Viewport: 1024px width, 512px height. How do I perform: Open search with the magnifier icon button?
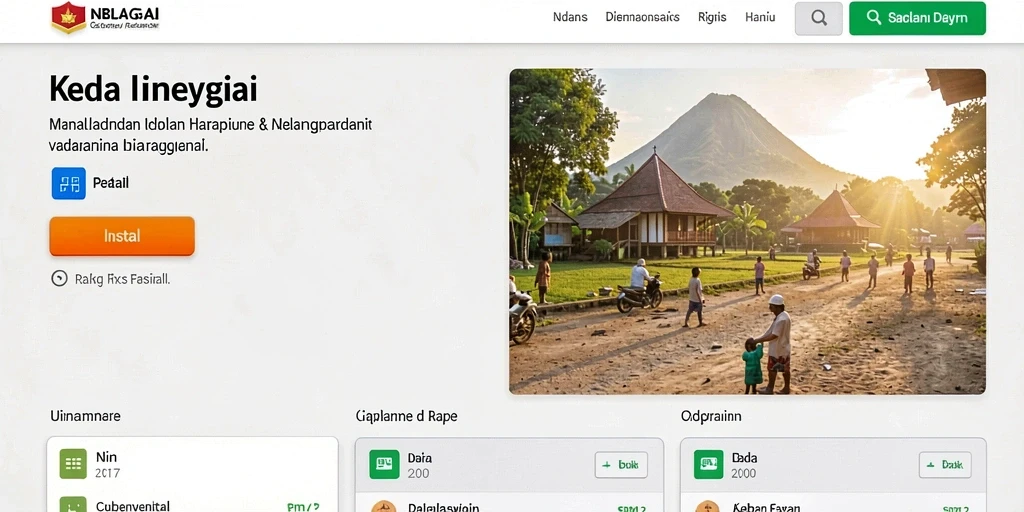coord(818,18)
